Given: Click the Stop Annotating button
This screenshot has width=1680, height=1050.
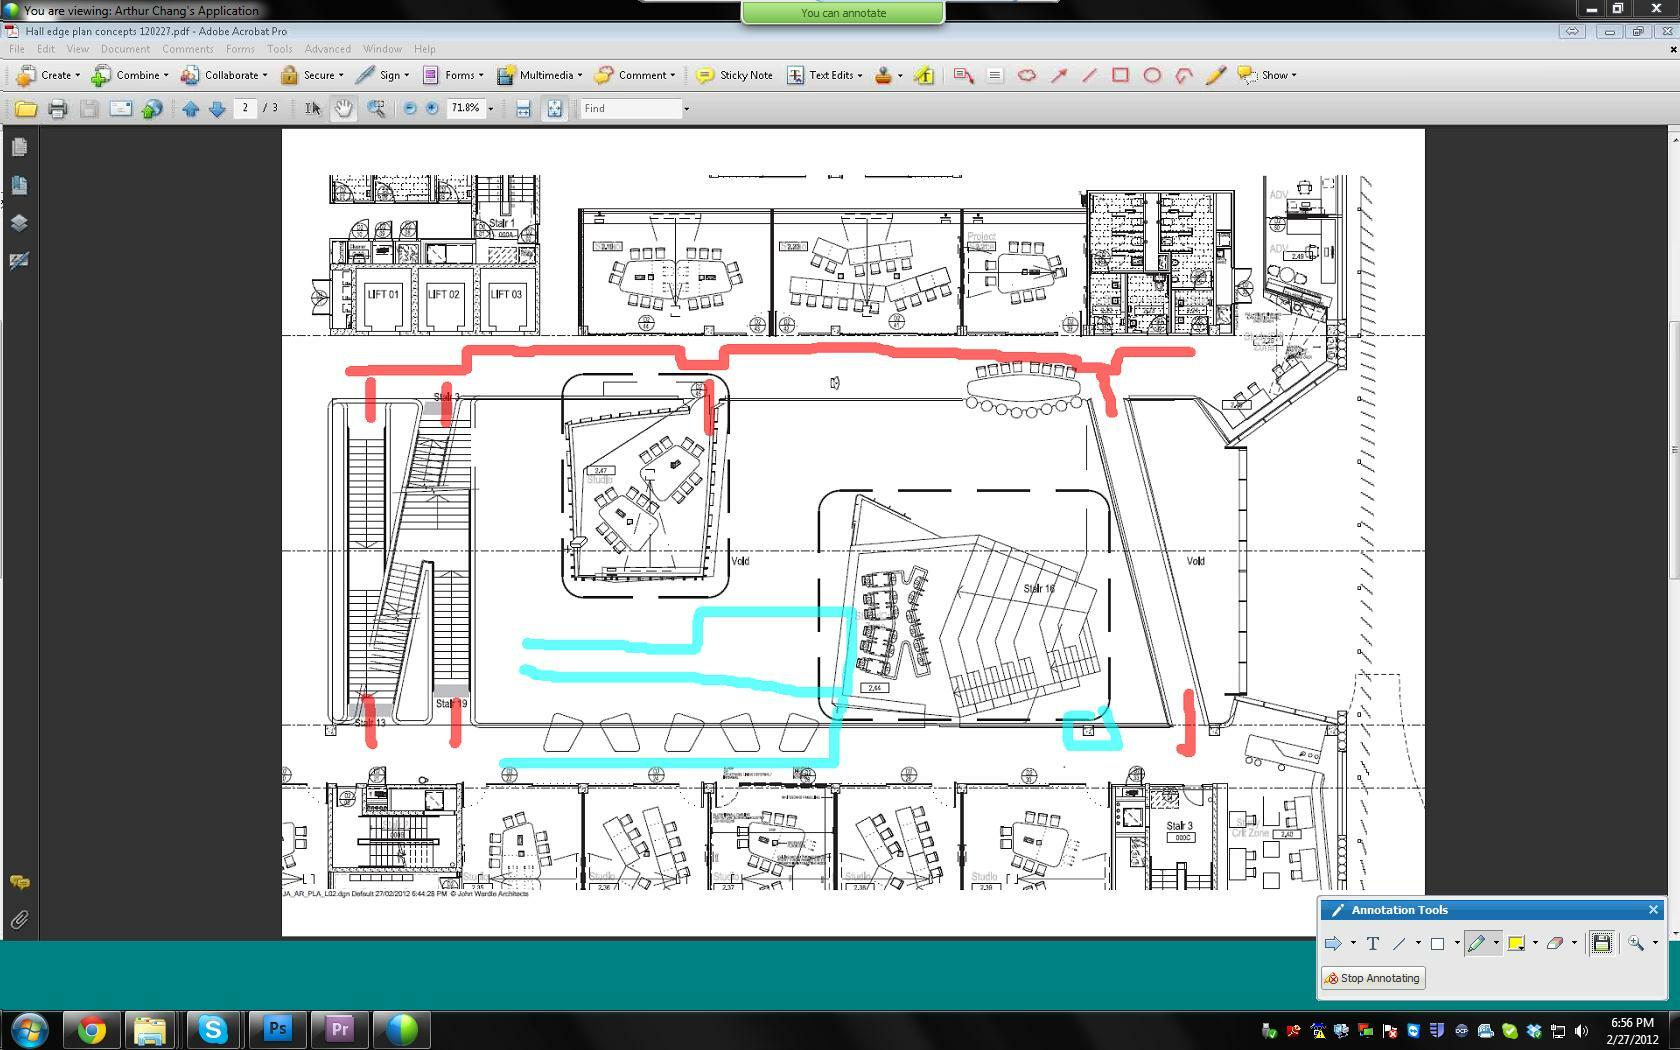Looking at the screenshot, I should pyautogui.click(x=1373, y=978).
